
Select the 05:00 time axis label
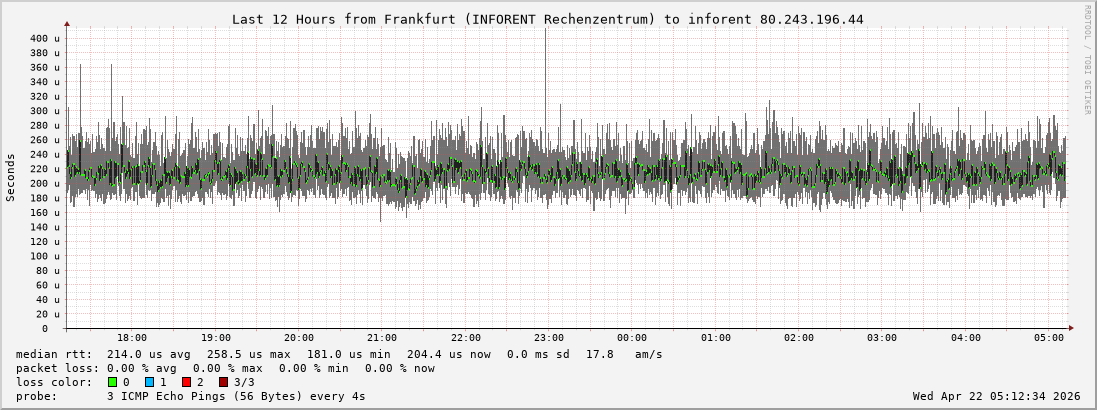(x=1049, y=338)
